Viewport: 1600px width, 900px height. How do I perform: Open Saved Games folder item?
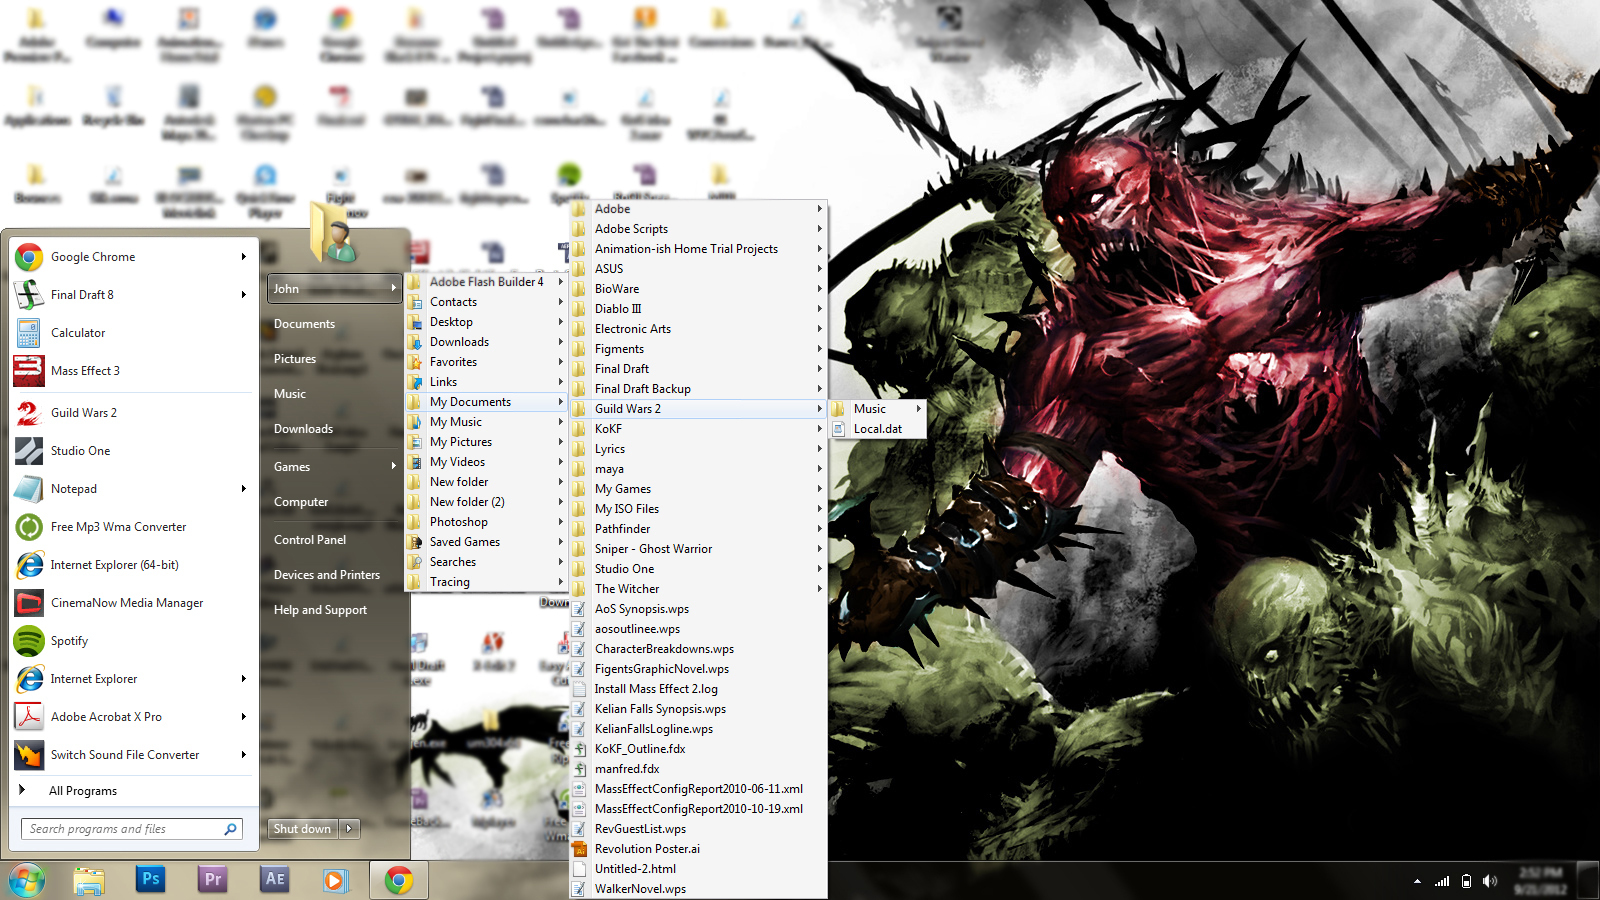[x=464, y=542]
